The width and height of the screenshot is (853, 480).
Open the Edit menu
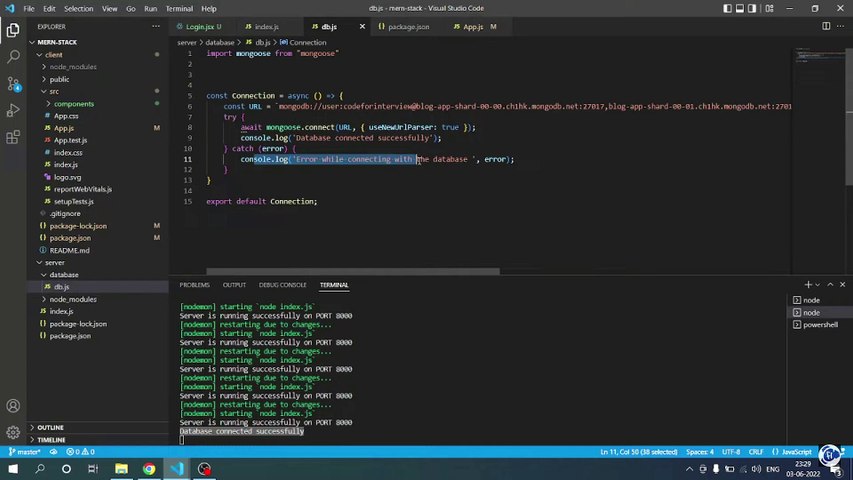click(49, 9)
